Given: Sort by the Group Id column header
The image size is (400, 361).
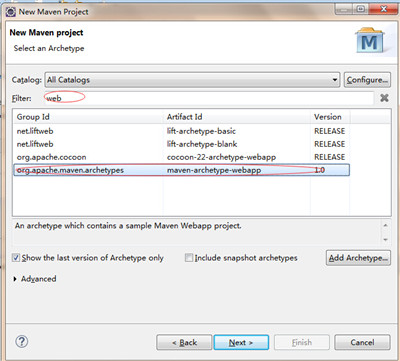Looking at the screenshot, I should (x=88, y=117).
